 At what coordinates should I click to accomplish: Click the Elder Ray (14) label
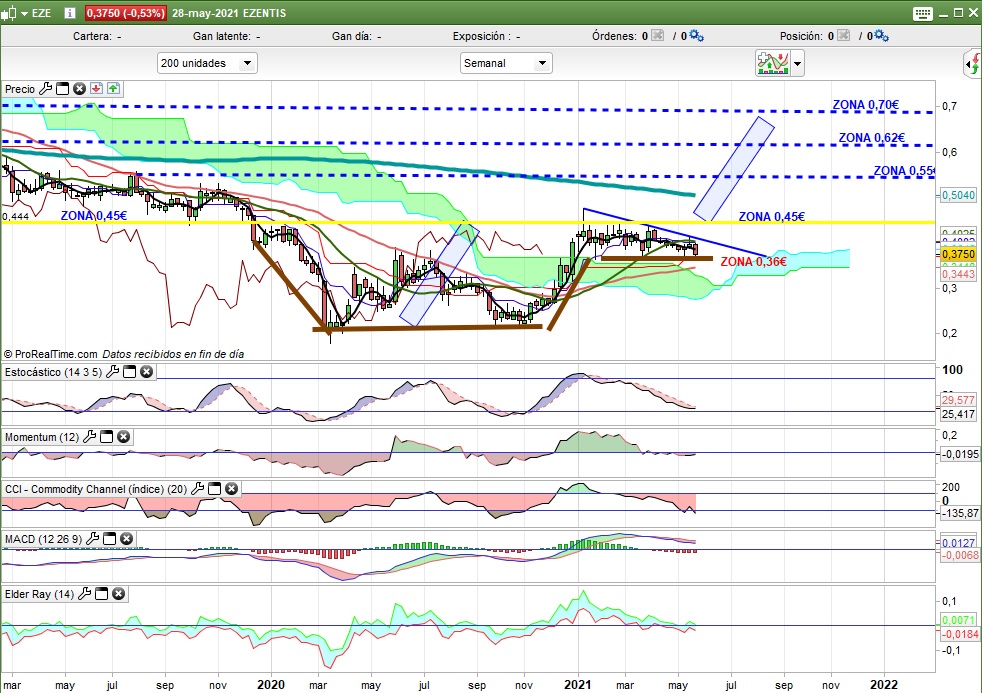(x=40, y=594)
